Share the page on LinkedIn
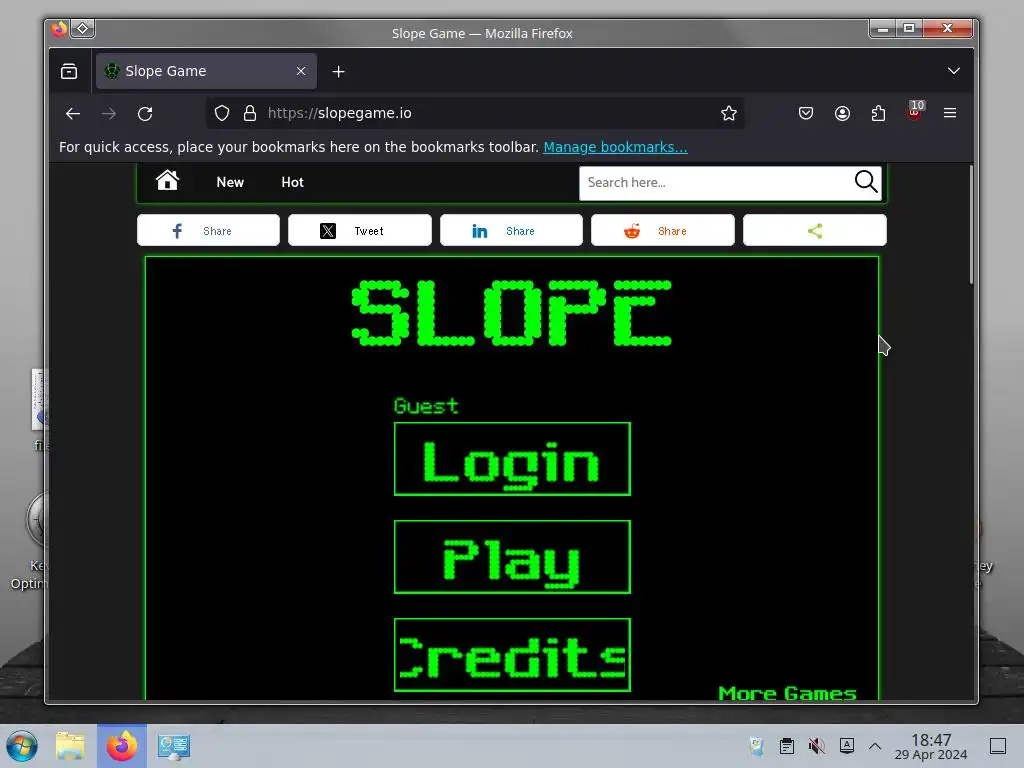This screenshot has width=1024, height=768. pos(511,231)
